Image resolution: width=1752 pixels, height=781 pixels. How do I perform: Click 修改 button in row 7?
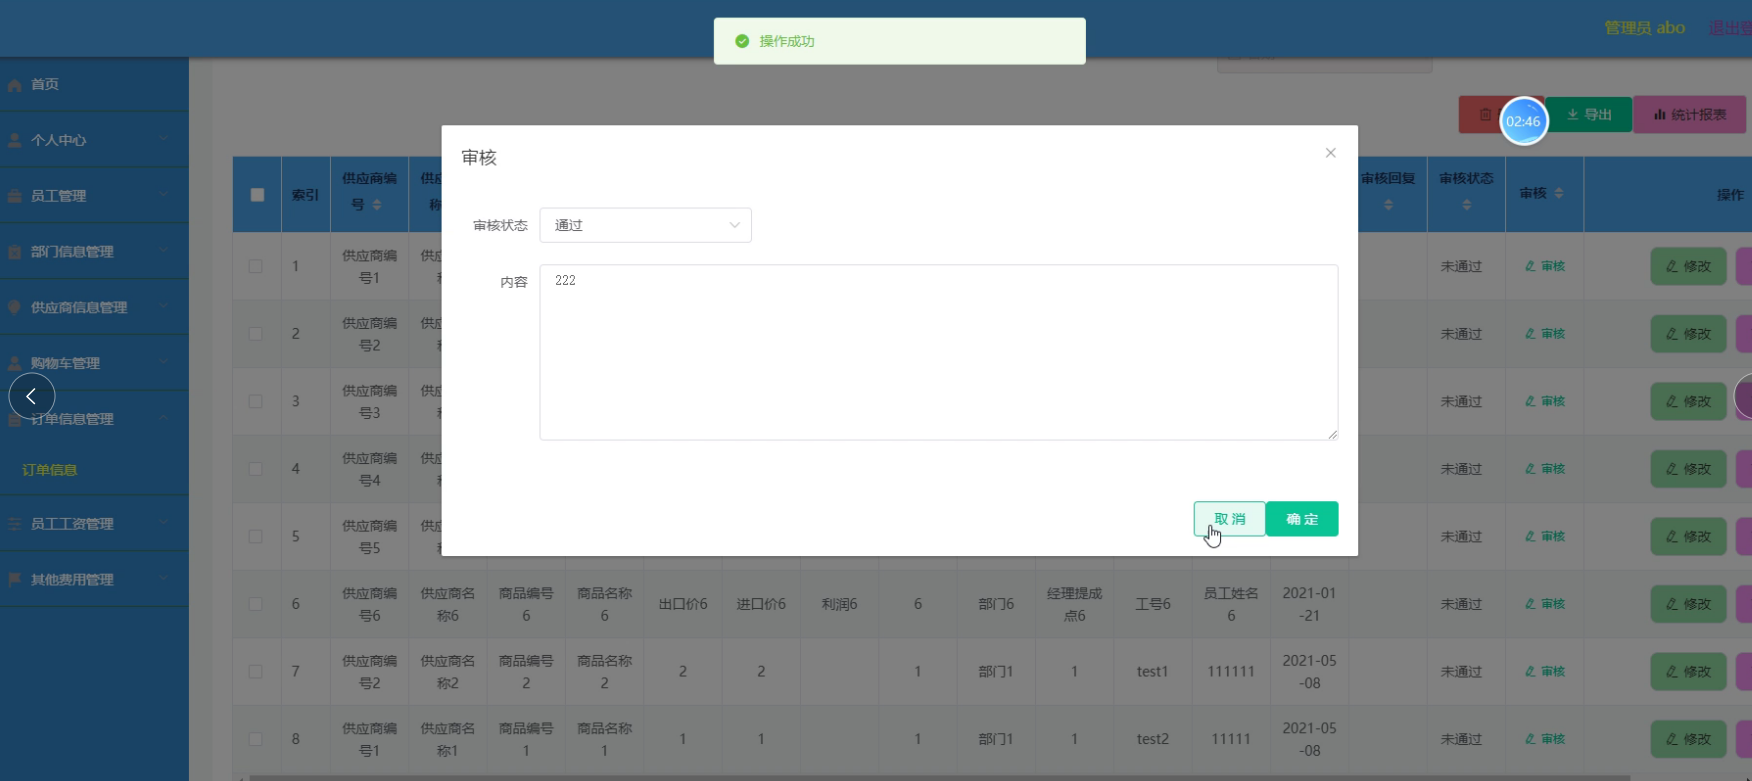point(1688,672)
